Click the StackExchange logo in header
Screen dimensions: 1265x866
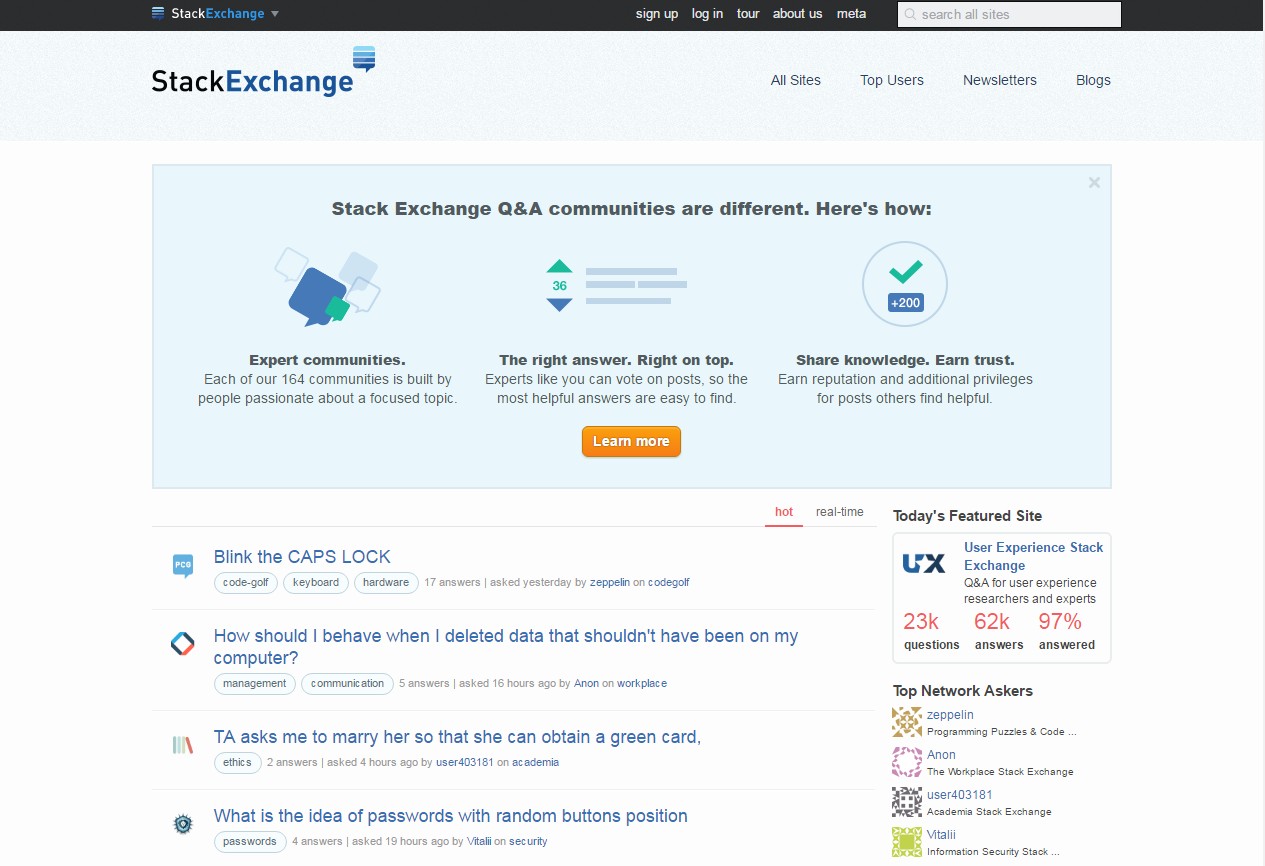(262, 74)
